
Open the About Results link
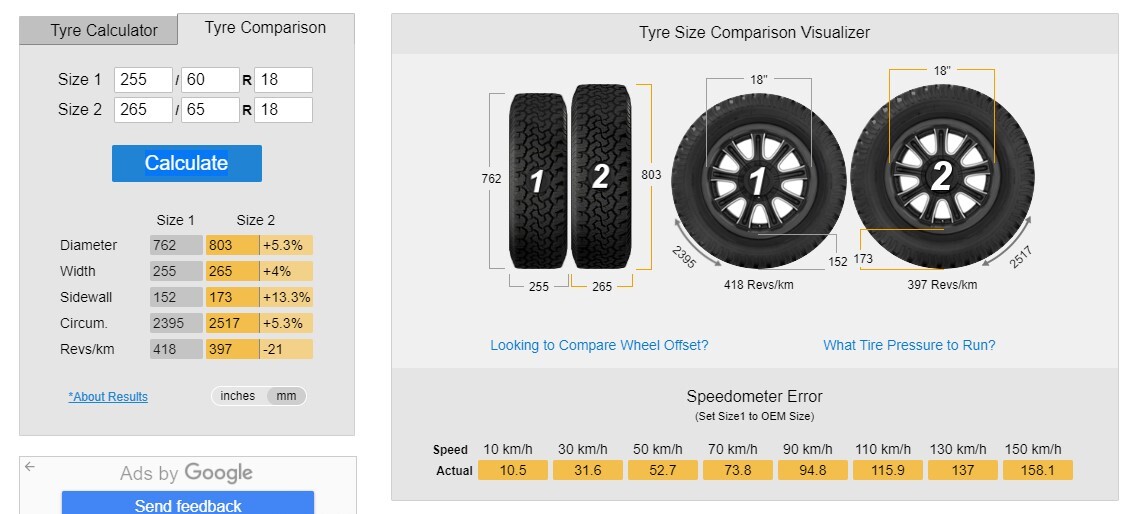click(108, 397)
